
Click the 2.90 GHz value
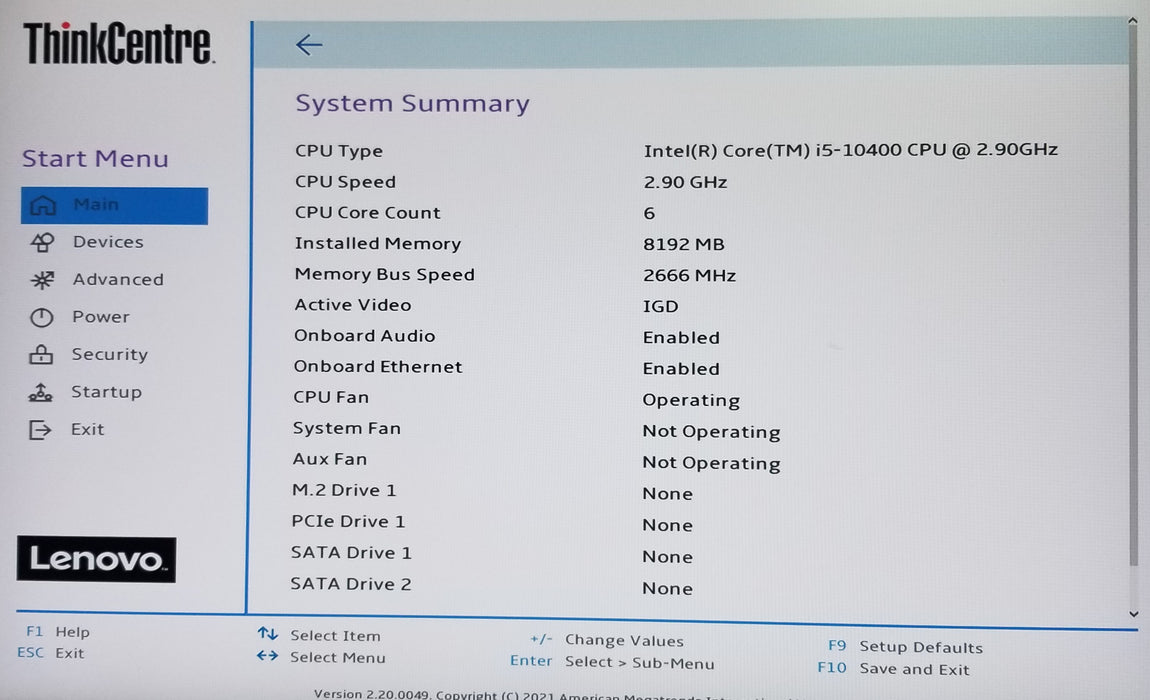(685, 182)
